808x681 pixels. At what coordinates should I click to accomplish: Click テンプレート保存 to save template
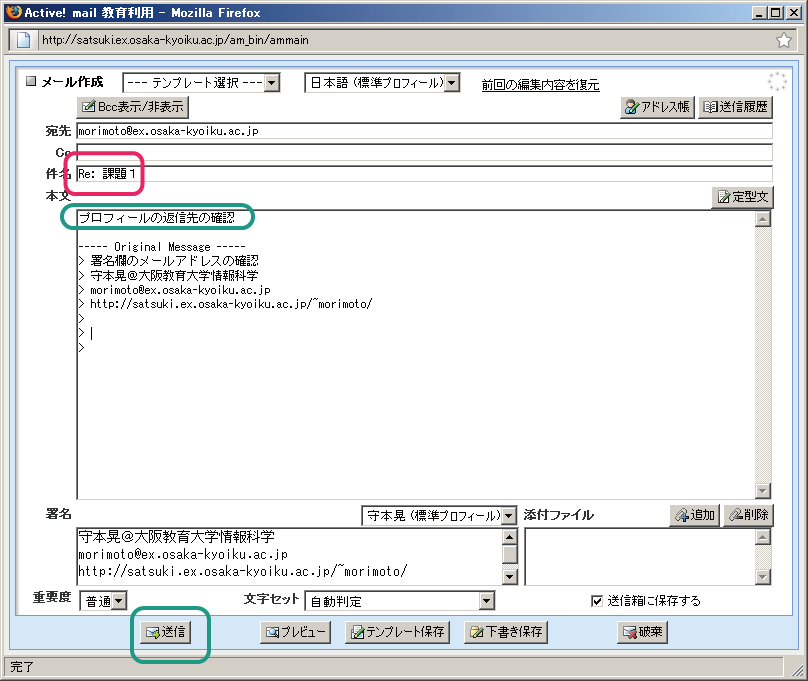397,632
